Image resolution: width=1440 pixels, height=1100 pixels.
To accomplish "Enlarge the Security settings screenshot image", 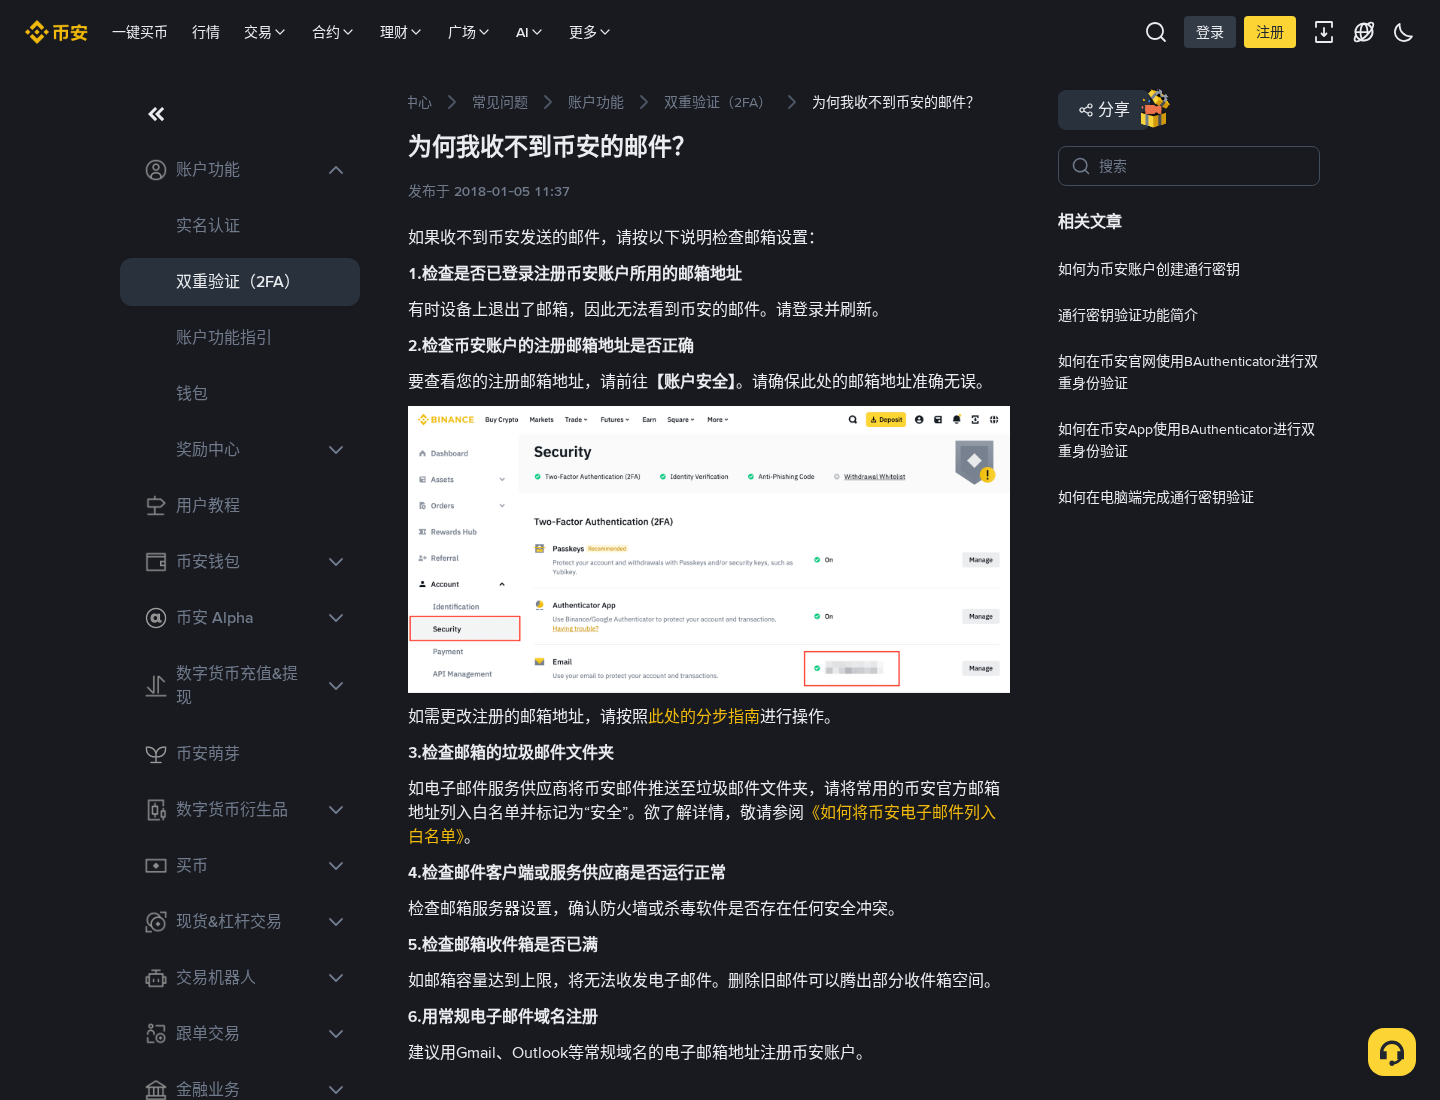I will tap(709, 549).
